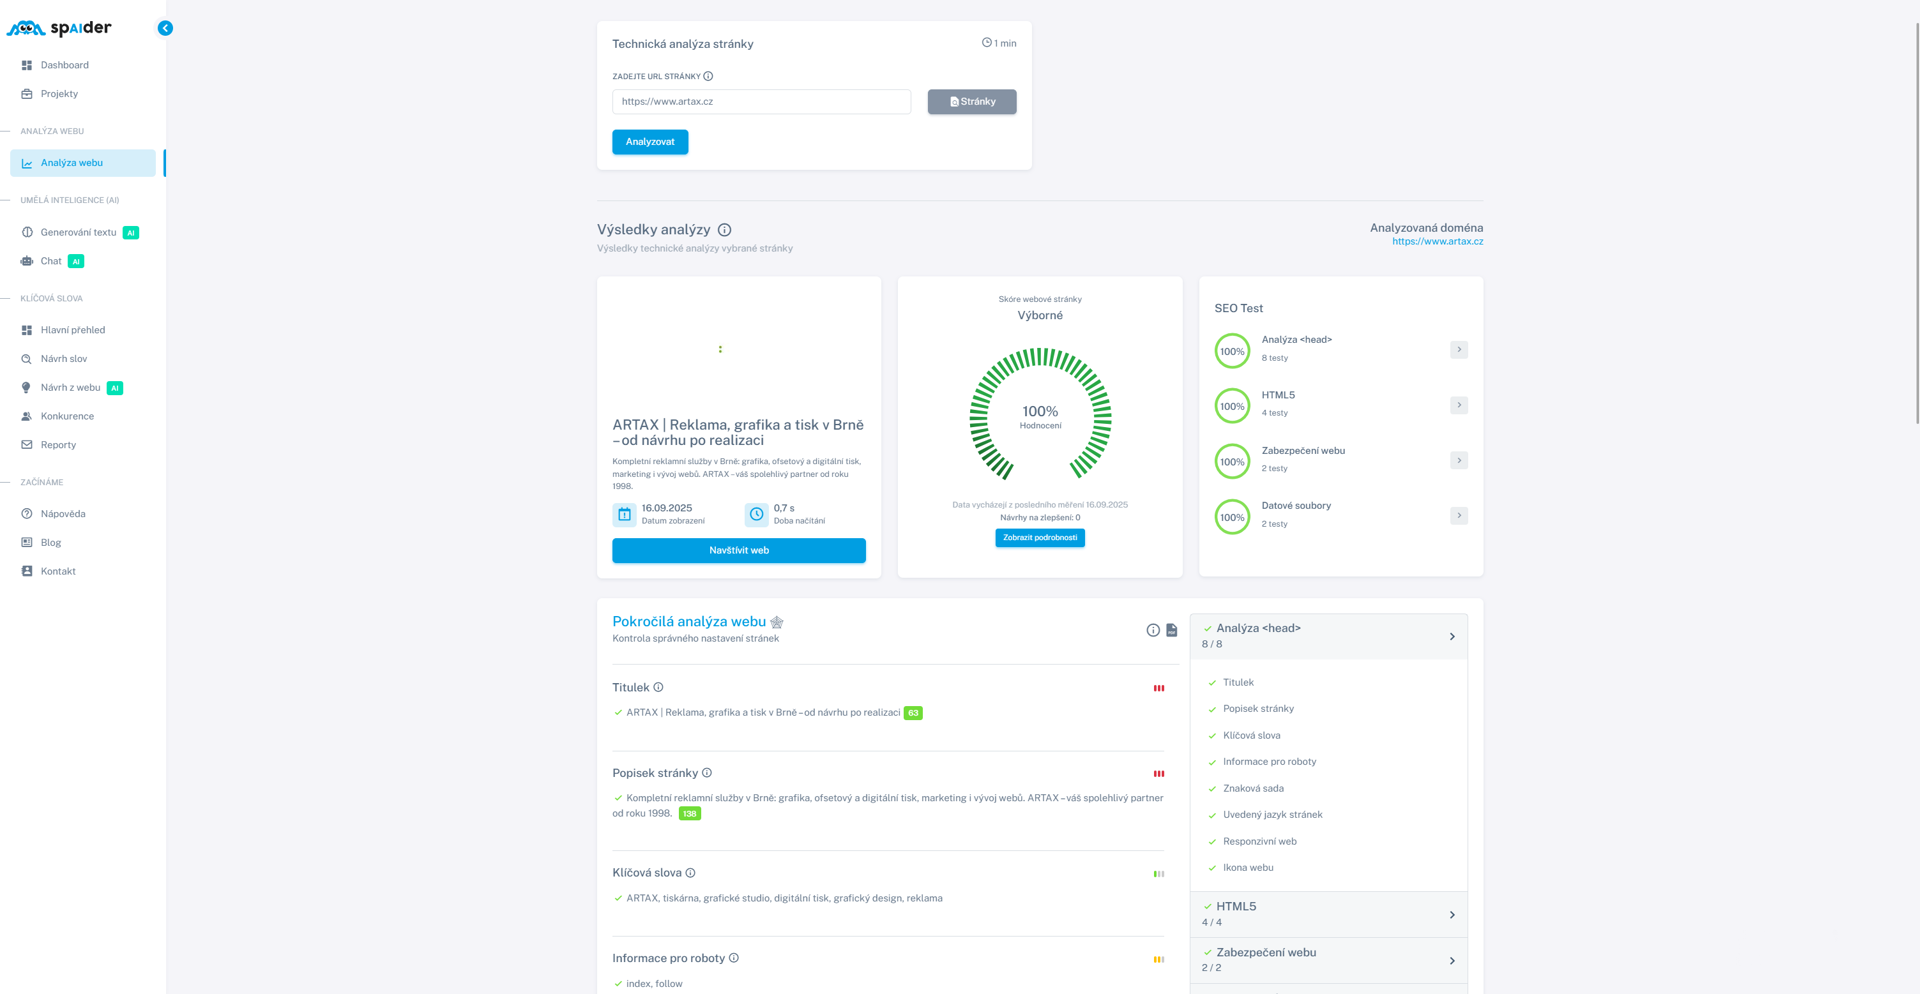Expand the HTML5 SEO test arrow

click(x=1459, y=405)
